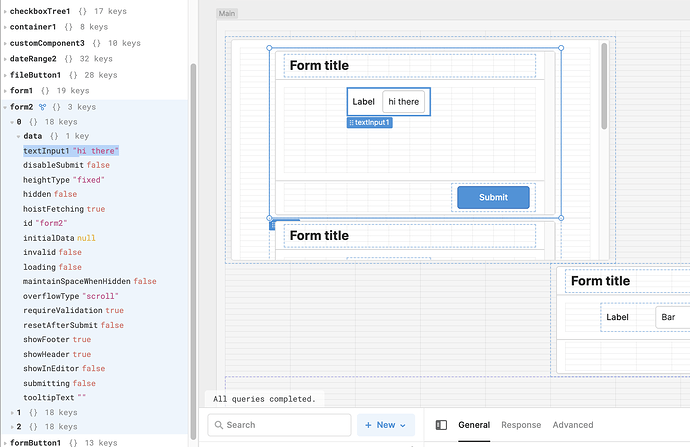Image resolution: width=690 pixels, height=447 pixels.
Task: Click the drag handle of second form
Action: (272, 226)
